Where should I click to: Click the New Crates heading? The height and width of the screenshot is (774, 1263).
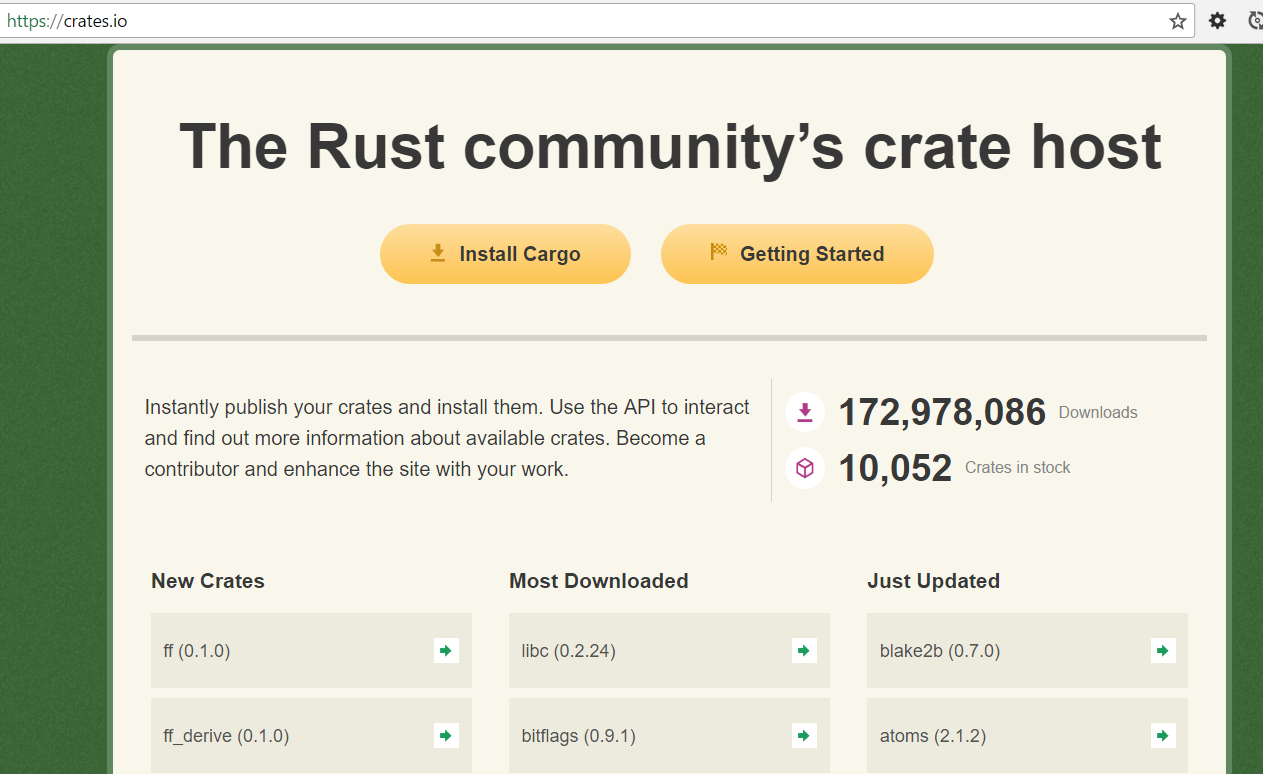(208, 581)
